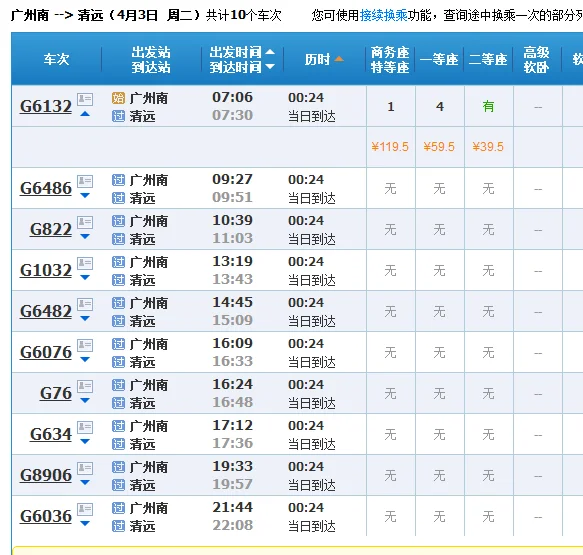Click the ¥59.5 first-class price
Screen dimensions: 583x555
[x=439, y=147]
